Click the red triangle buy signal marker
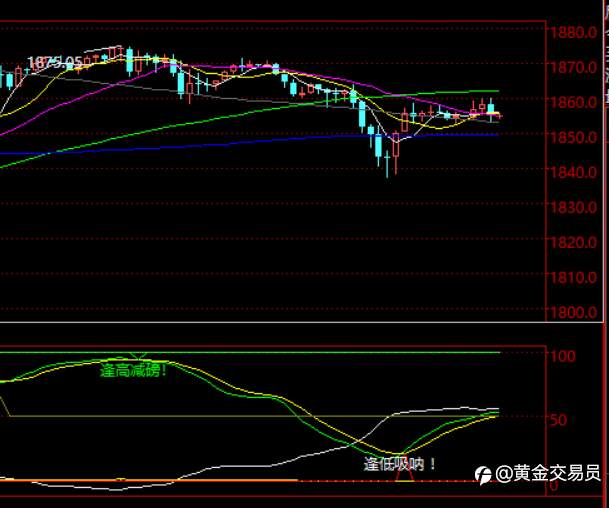 tap(404, 468)
